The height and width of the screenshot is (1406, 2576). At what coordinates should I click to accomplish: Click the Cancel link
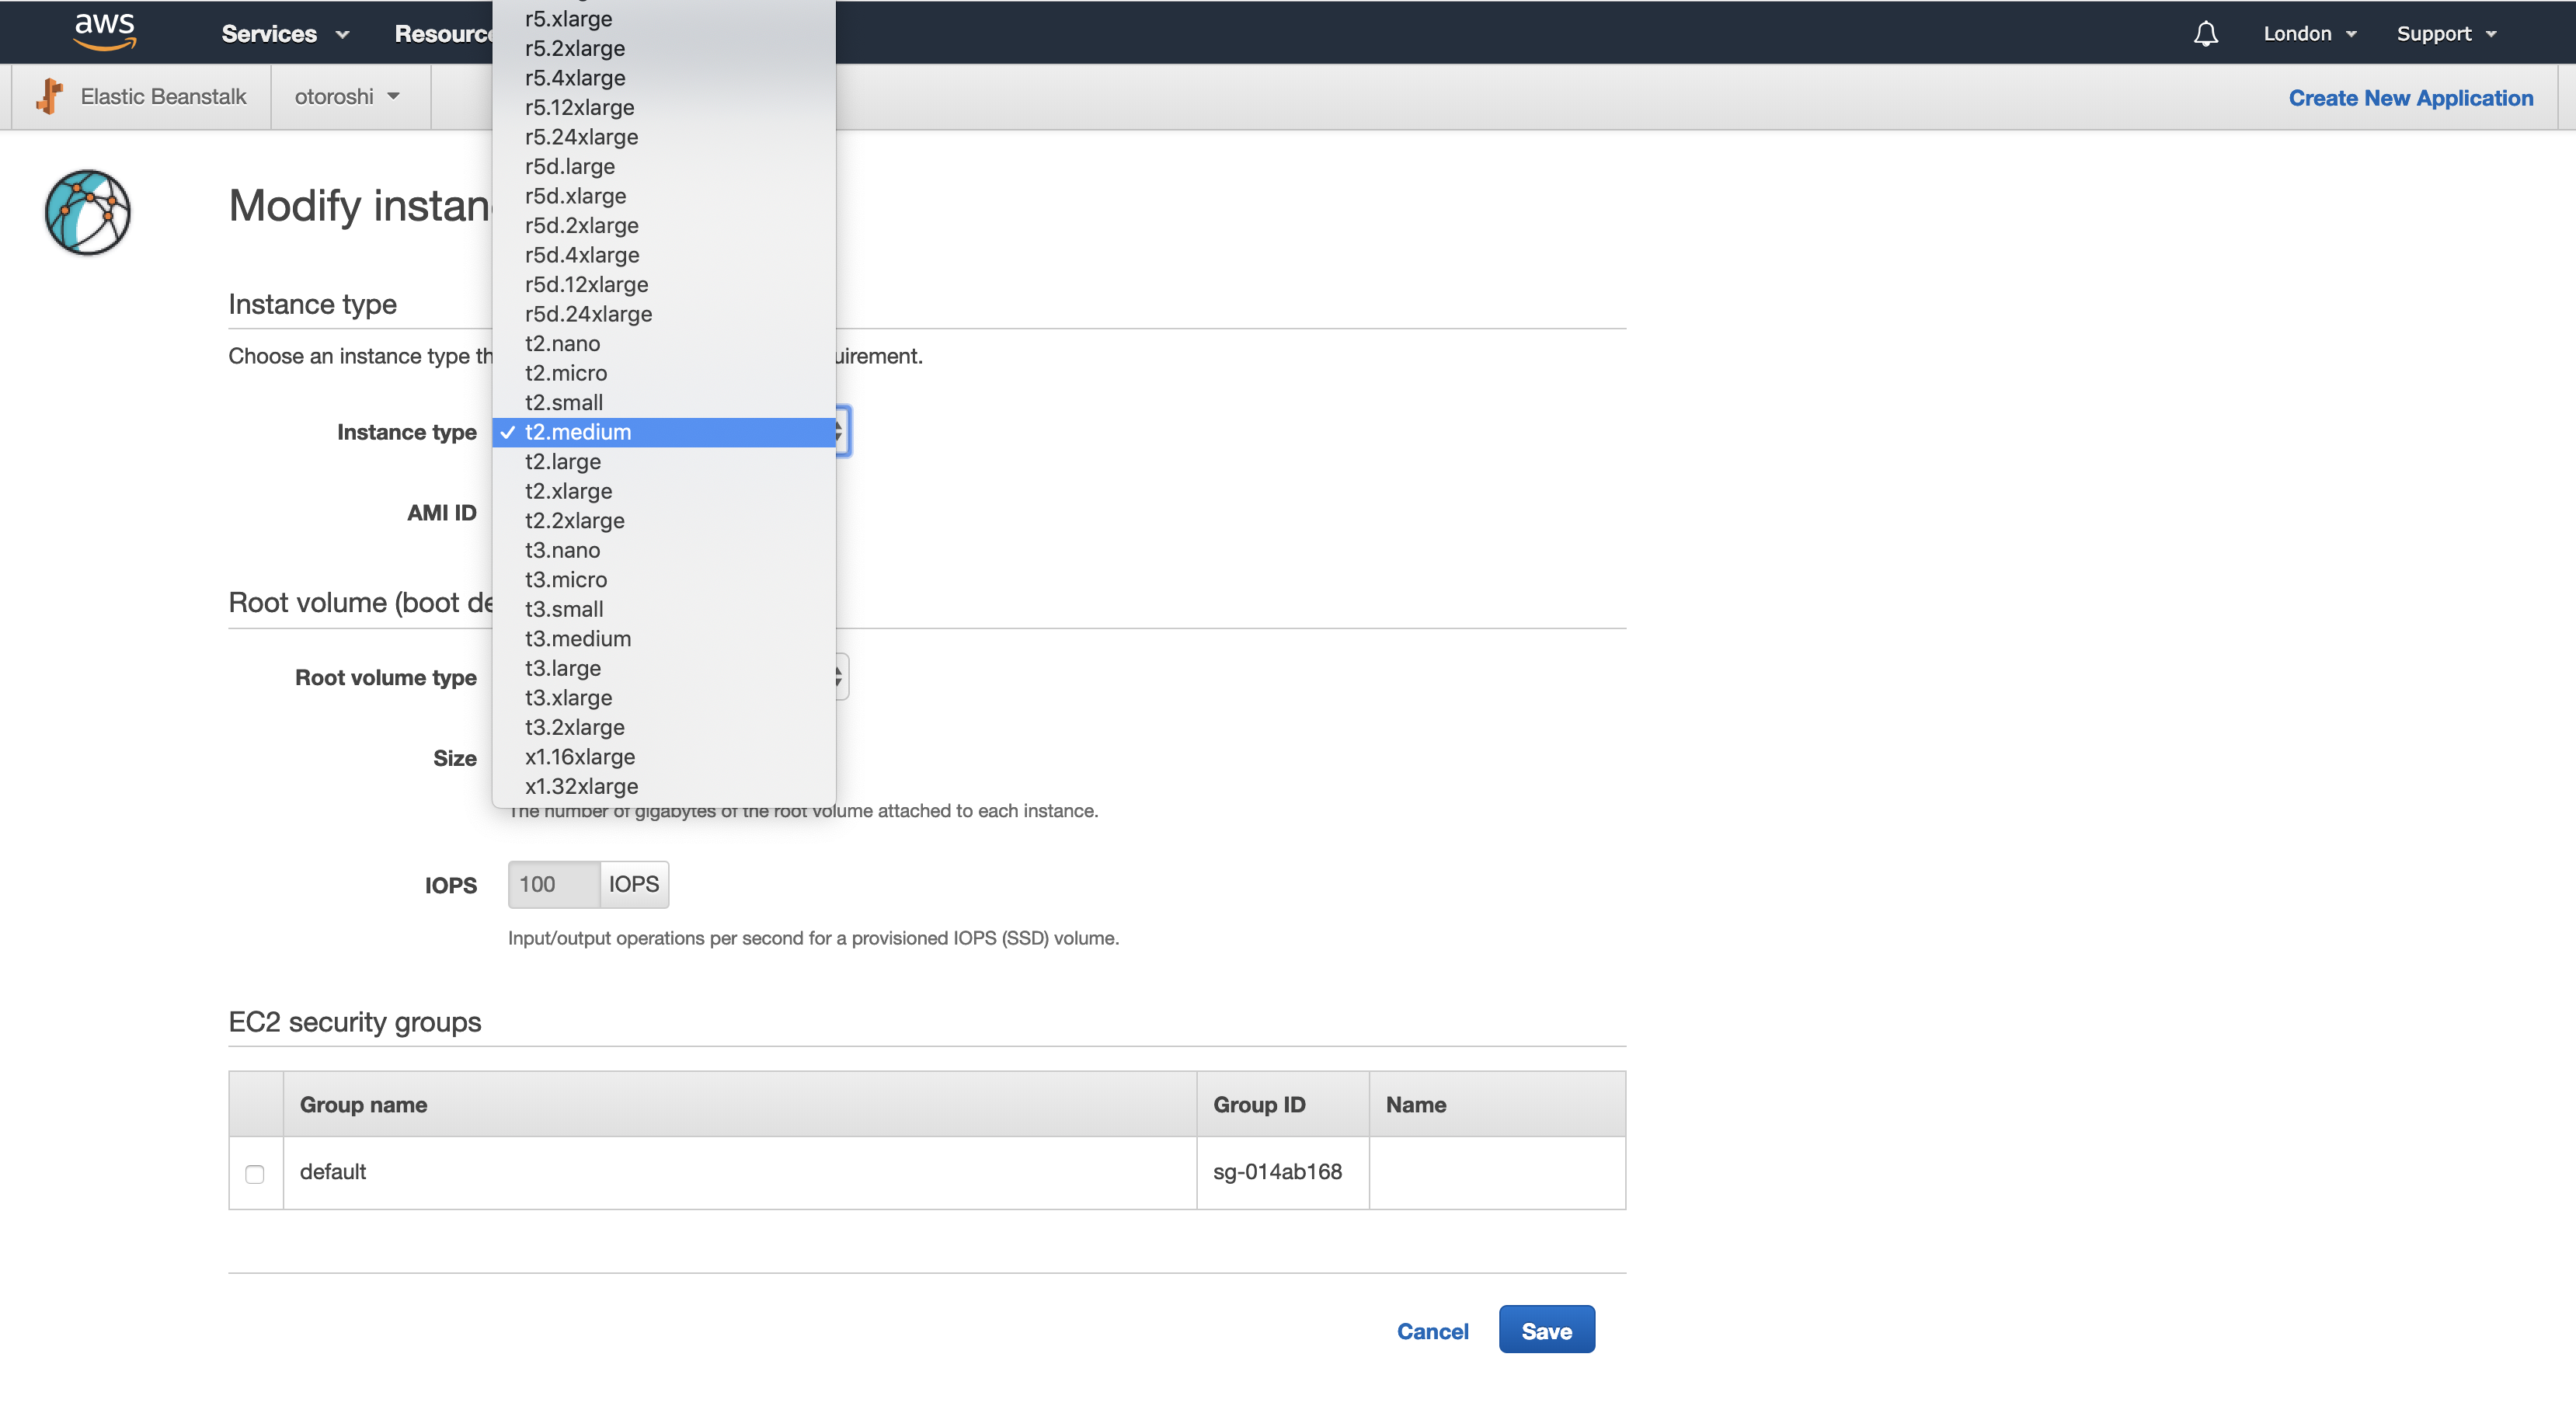click(x=1432, y=1331)
